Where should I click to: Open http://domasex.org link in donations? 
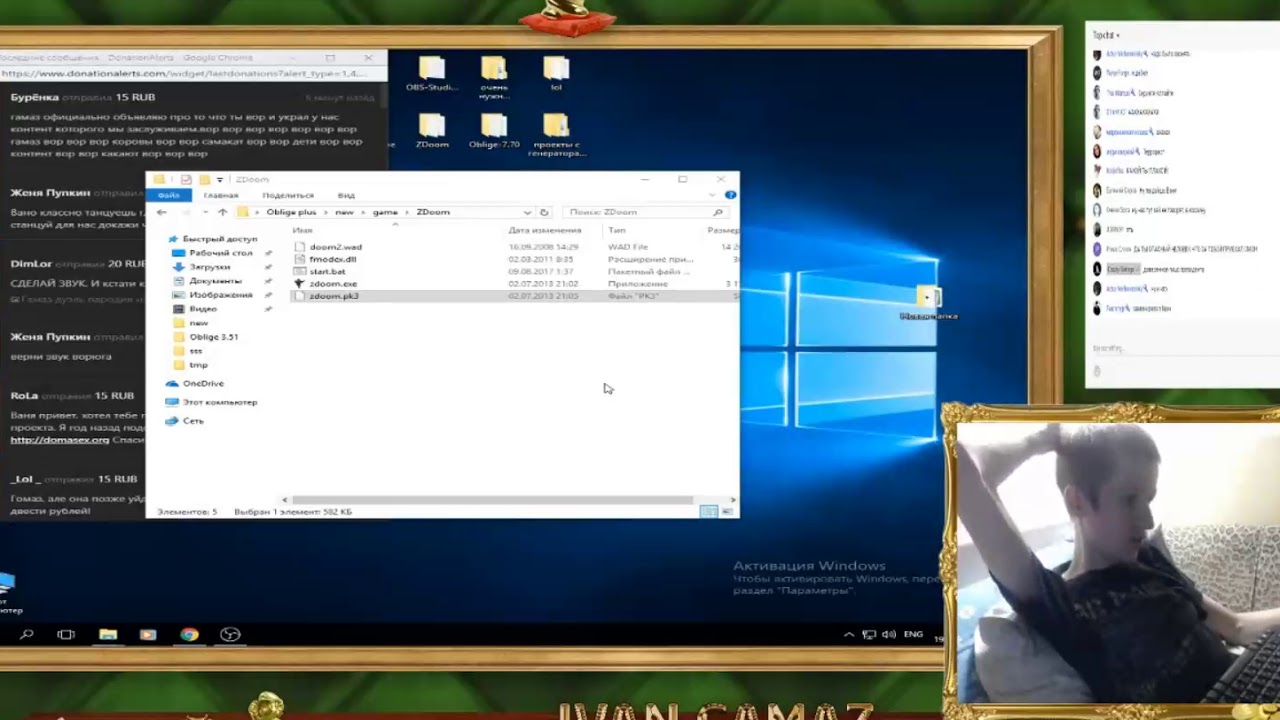pyautogui.click(x=60, y=439)
